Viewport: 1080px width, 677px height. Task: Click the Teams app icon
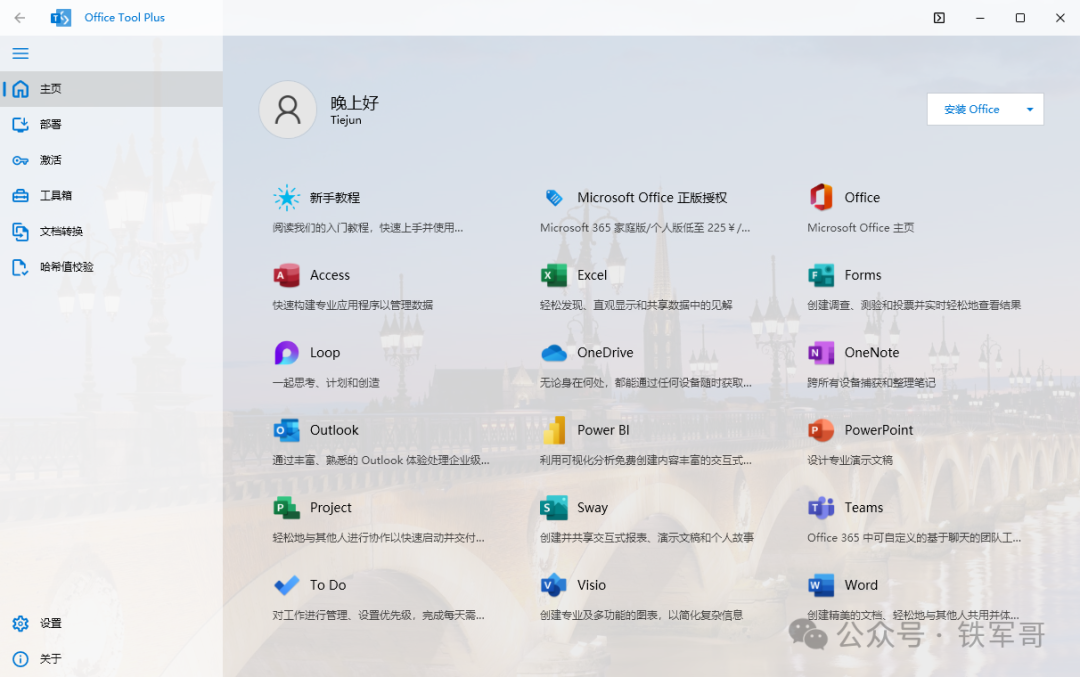point(820,508)
